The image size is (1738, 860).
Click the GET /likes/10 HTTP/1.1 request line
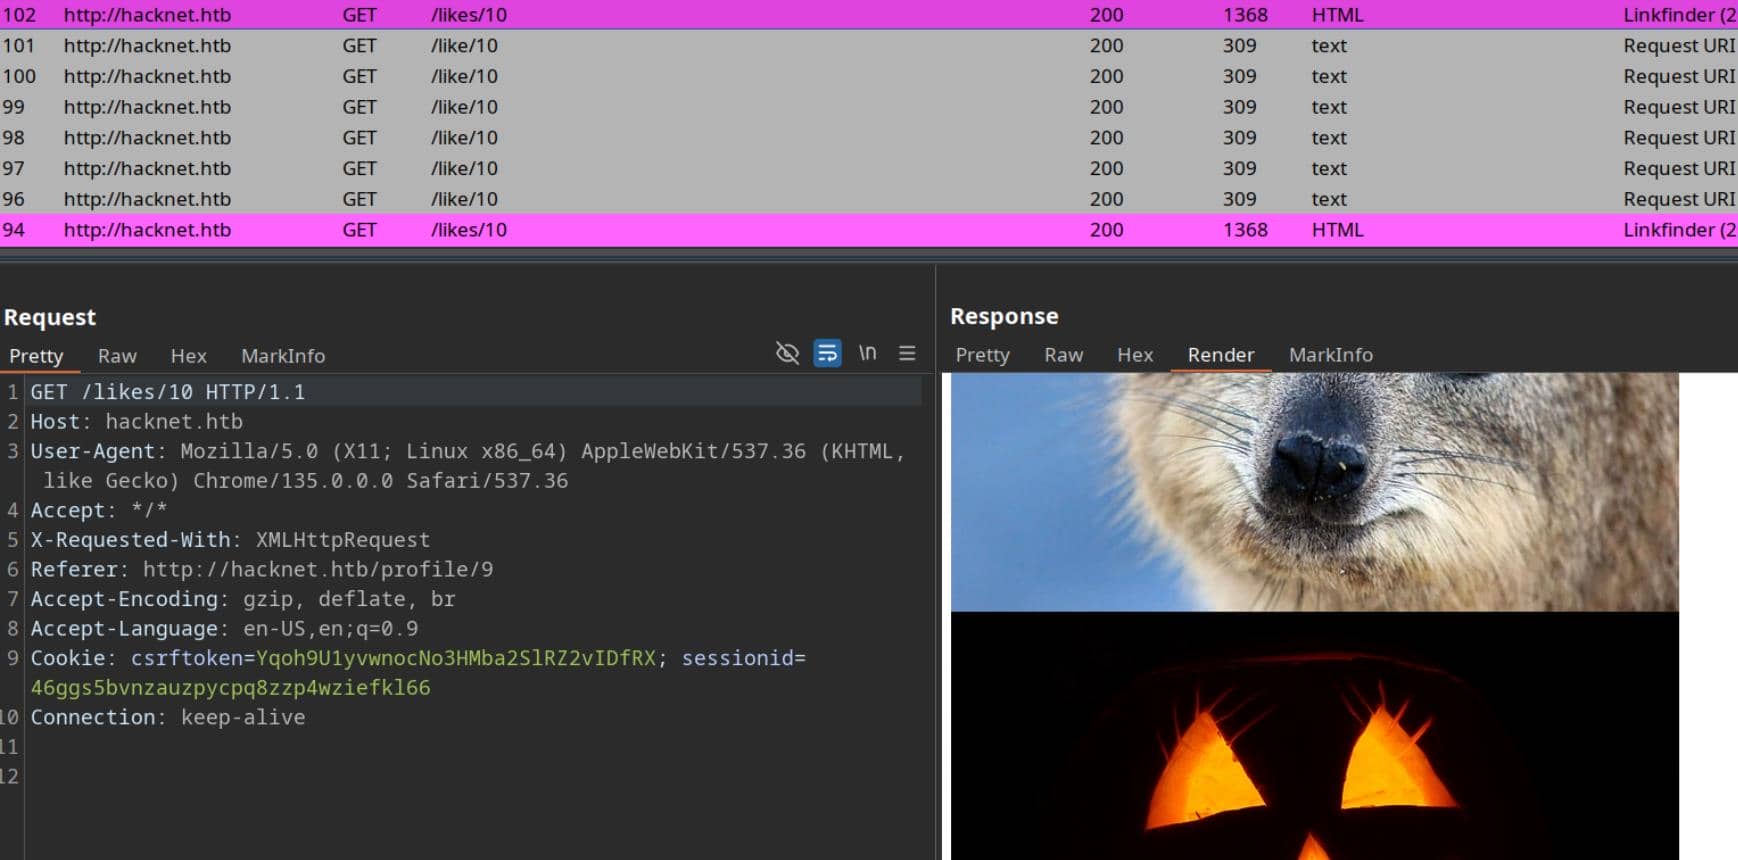coord(168,392)
